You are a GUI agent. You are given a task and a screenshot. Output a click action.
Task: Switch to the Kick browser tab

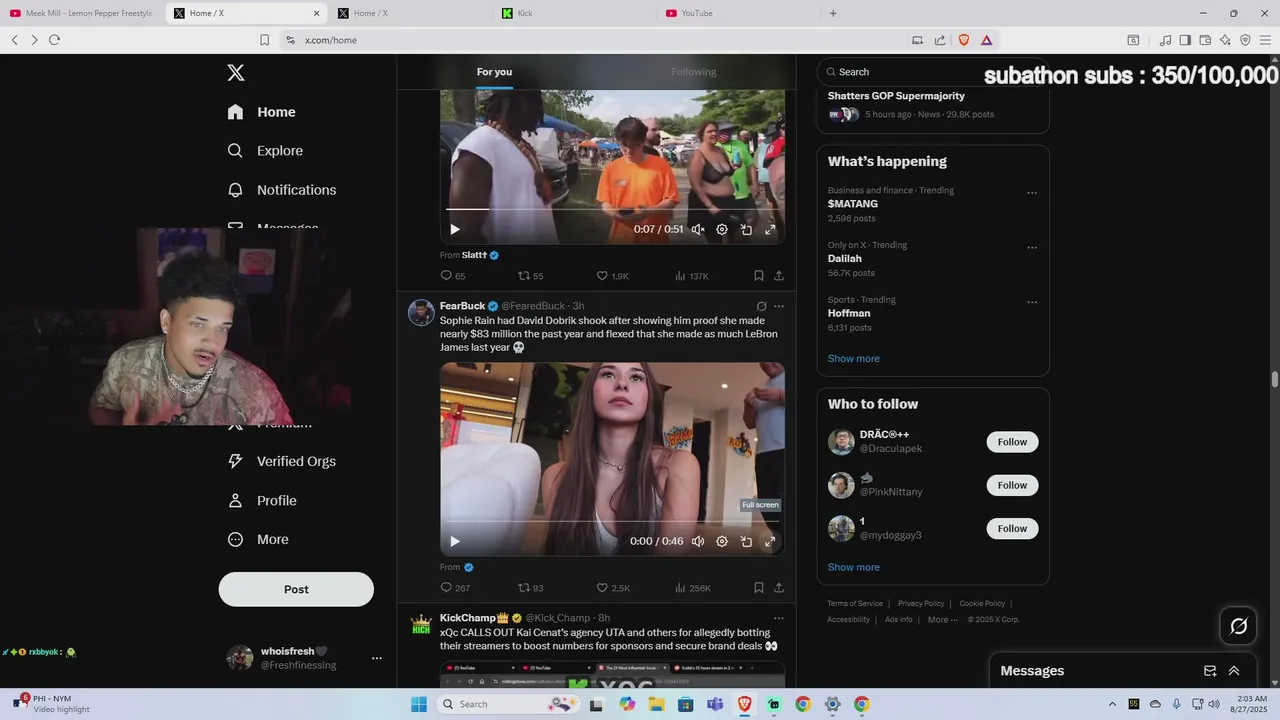(x=573, y=13)
